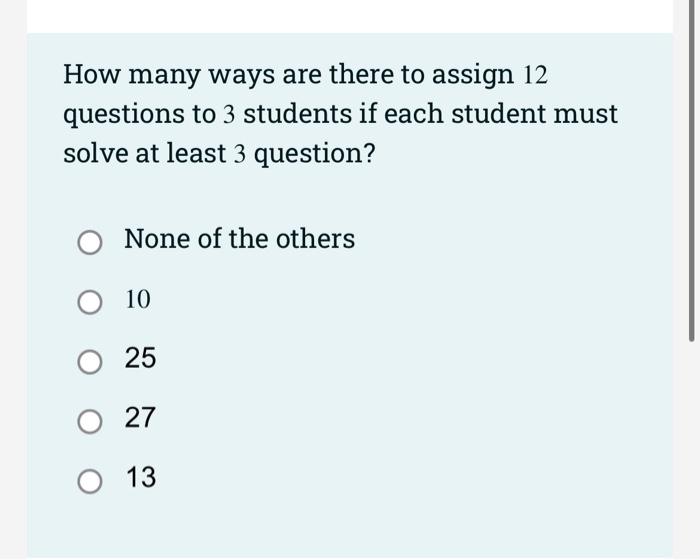The height and width of the screenshot is (560, 700).
Task: Click the answer label text '10'
Action: tap(138, 299)
